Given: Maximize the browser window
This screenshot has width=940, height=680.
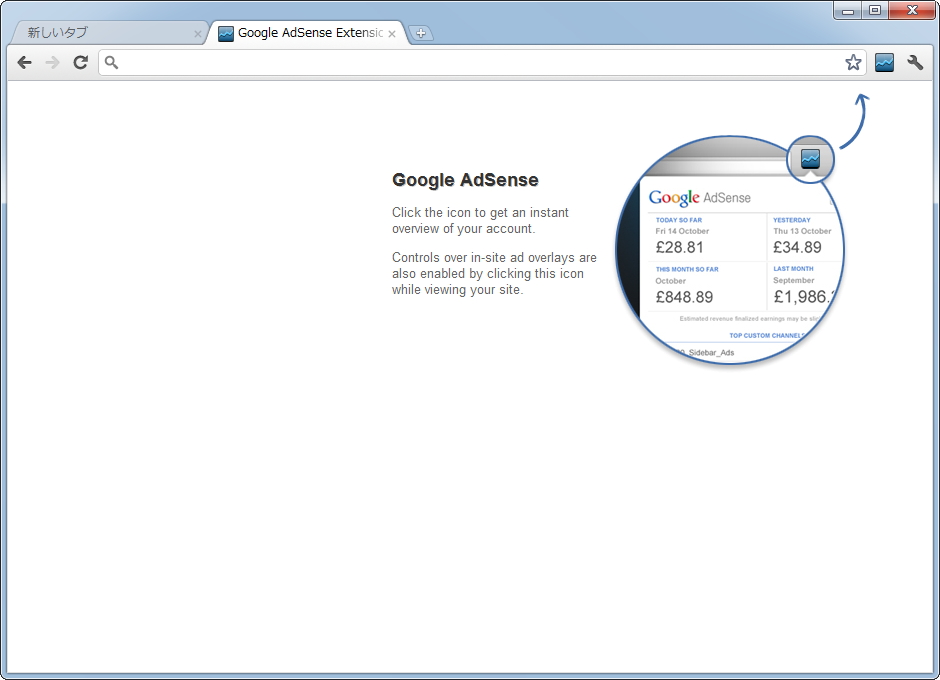Looking at the screenshot, I should (875, 11).
